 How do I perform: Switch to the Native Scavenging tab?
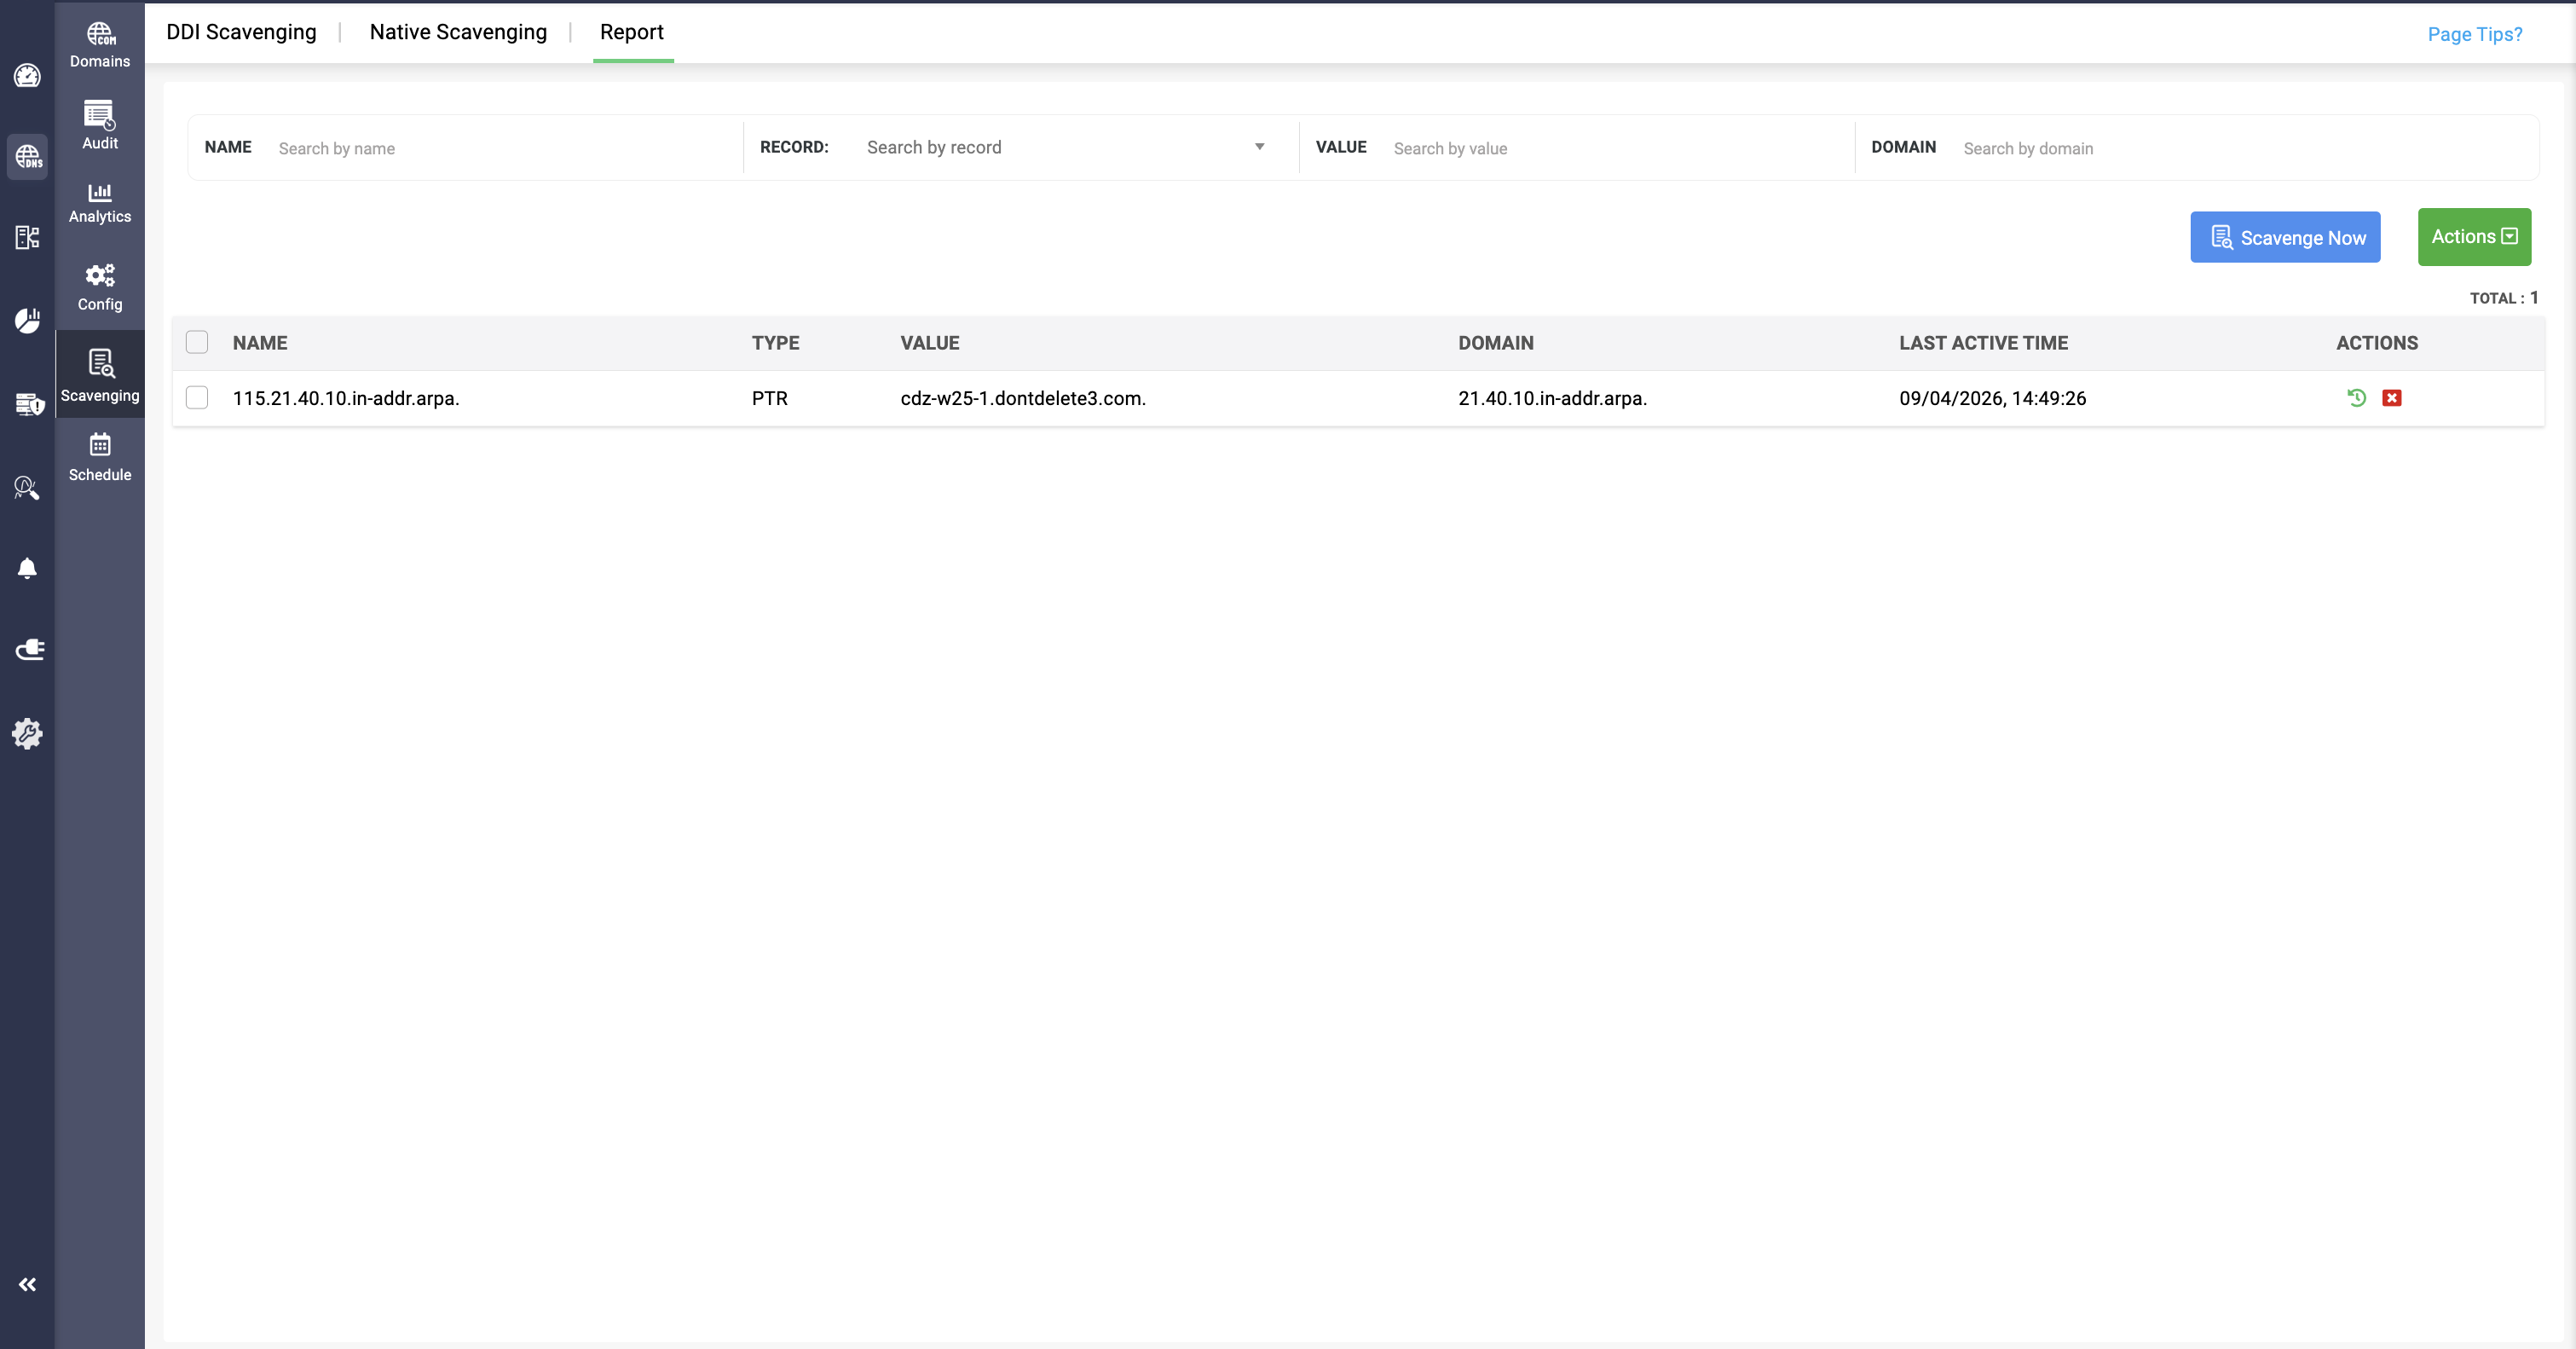(x=458, y=32)
